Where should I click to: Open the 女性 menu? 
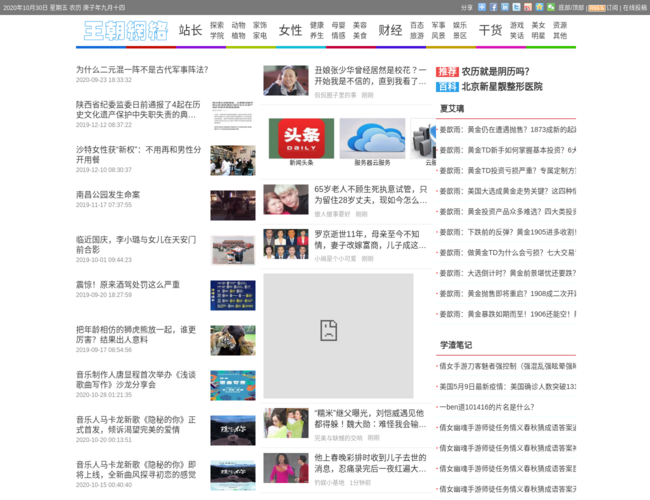[x=290, y=30]
